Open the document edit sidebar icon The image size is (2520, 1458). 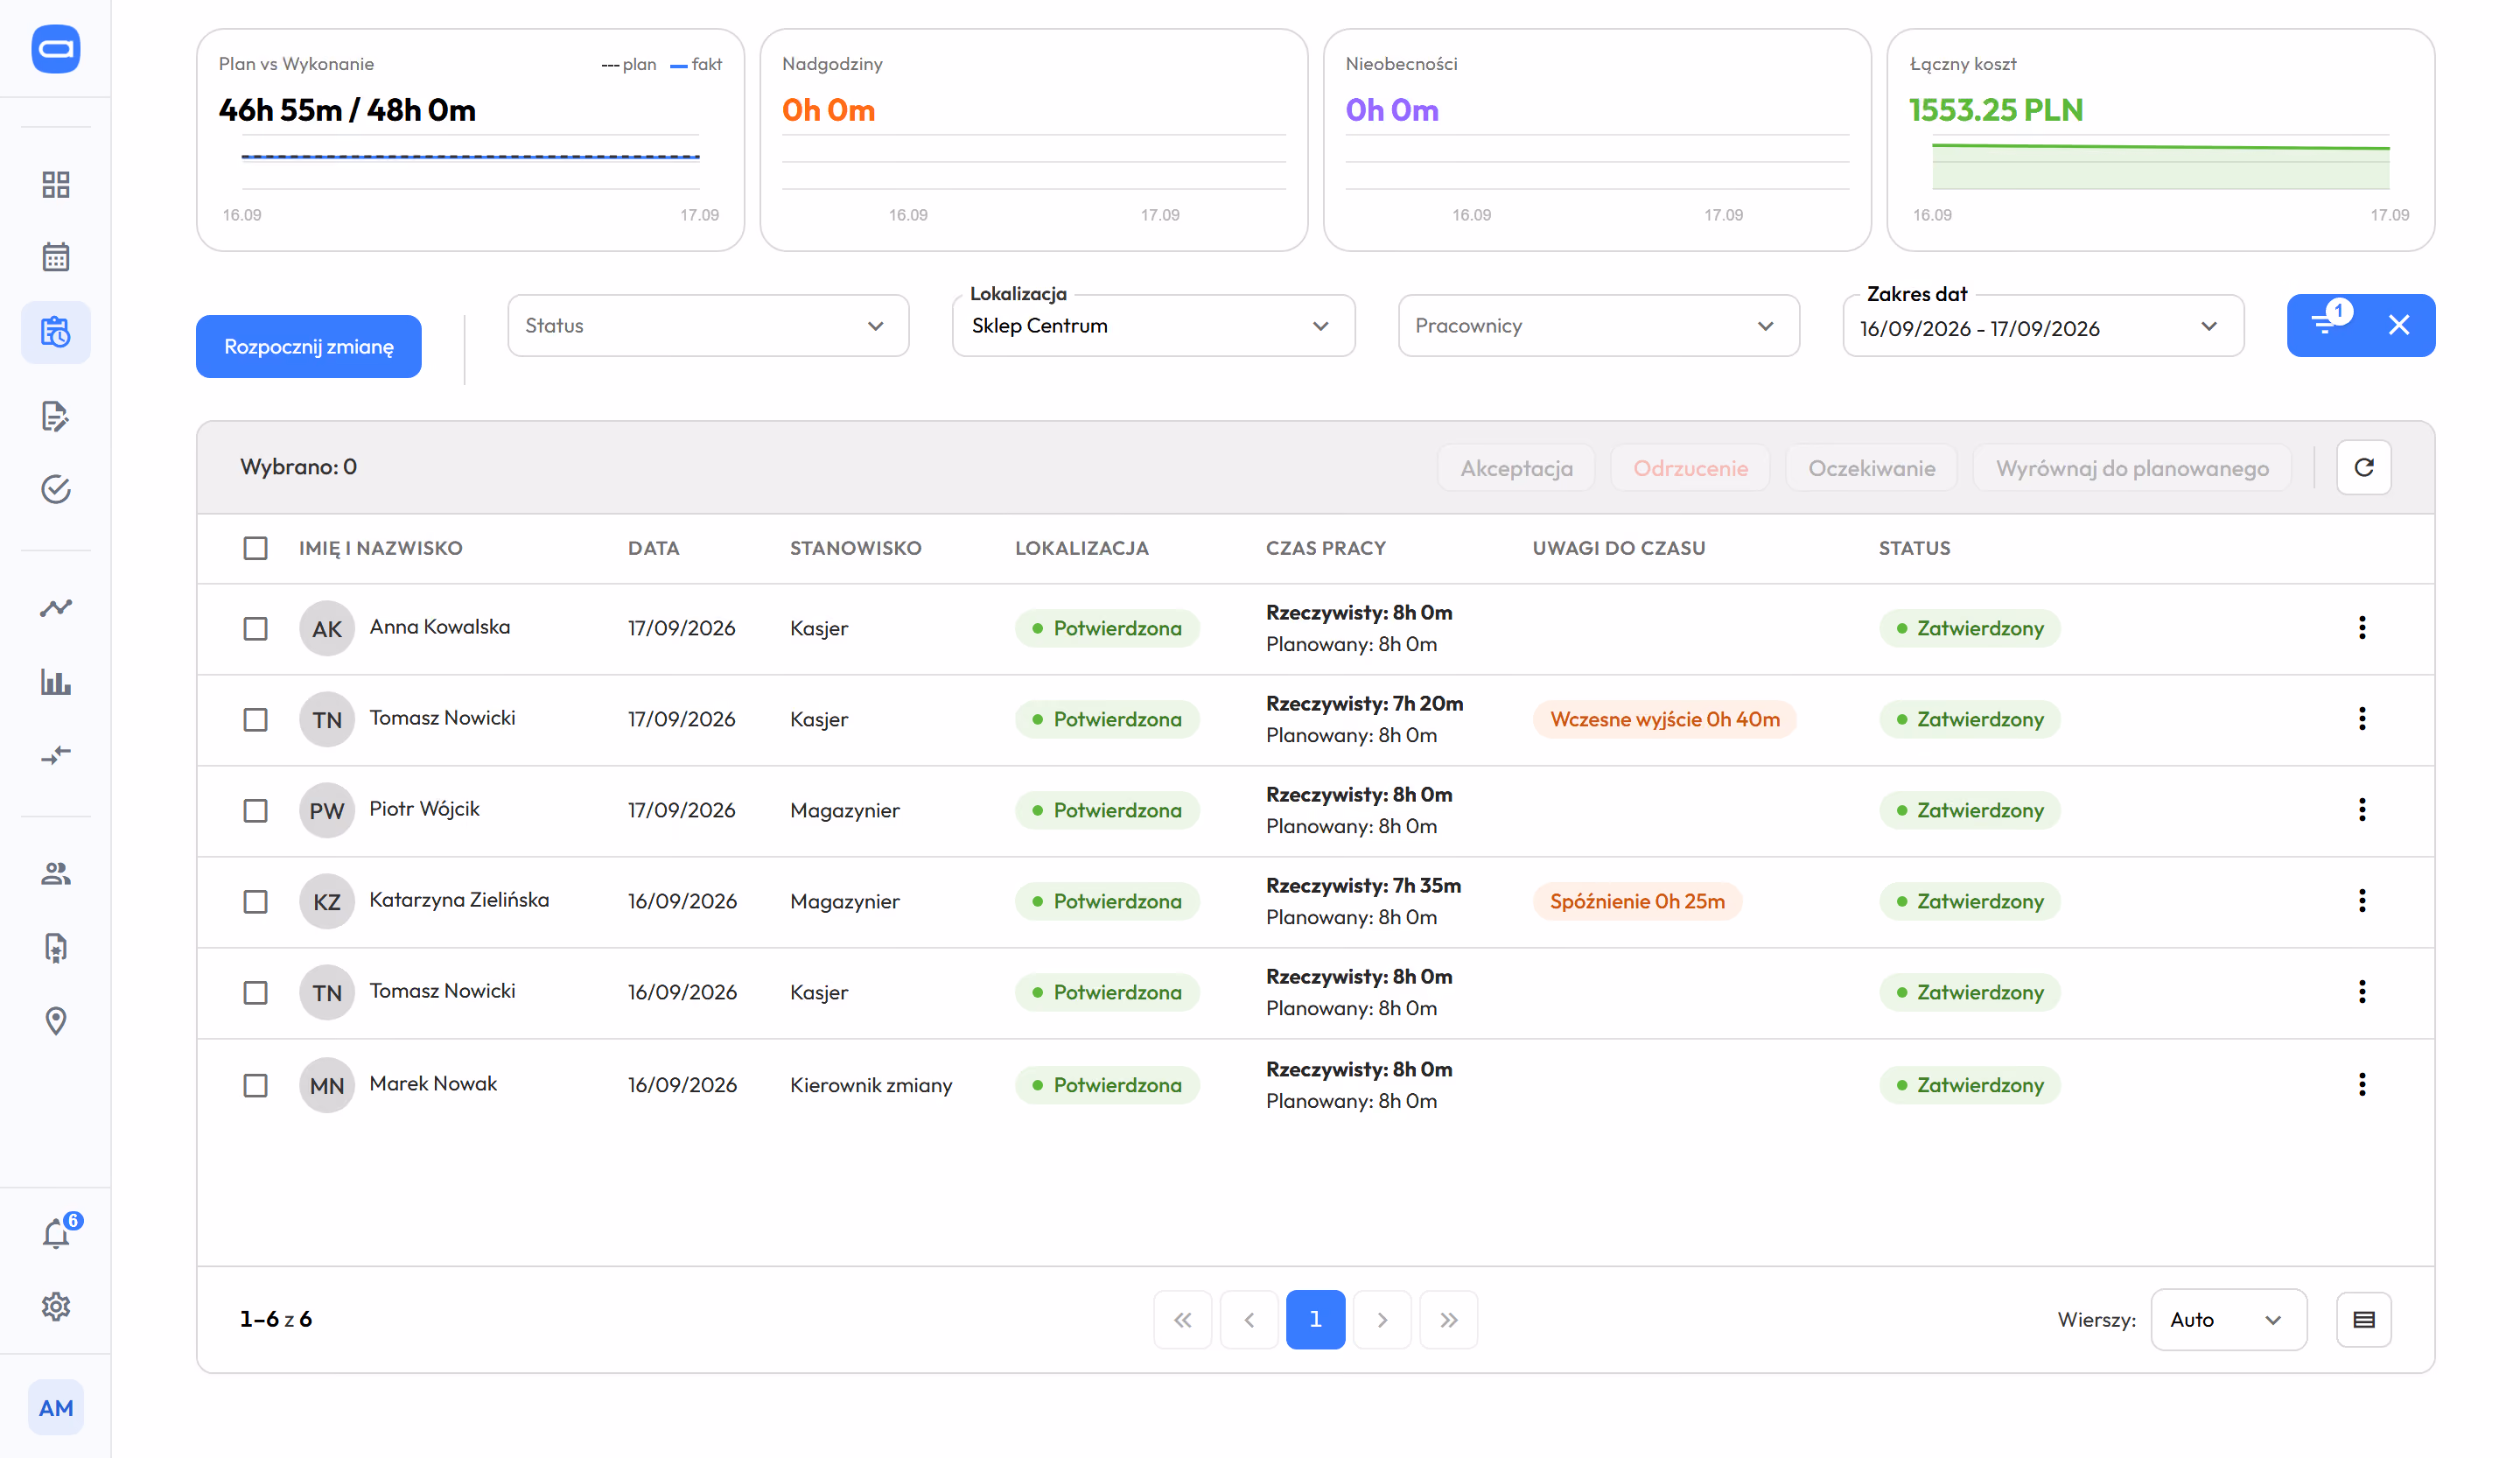[56, 416]
